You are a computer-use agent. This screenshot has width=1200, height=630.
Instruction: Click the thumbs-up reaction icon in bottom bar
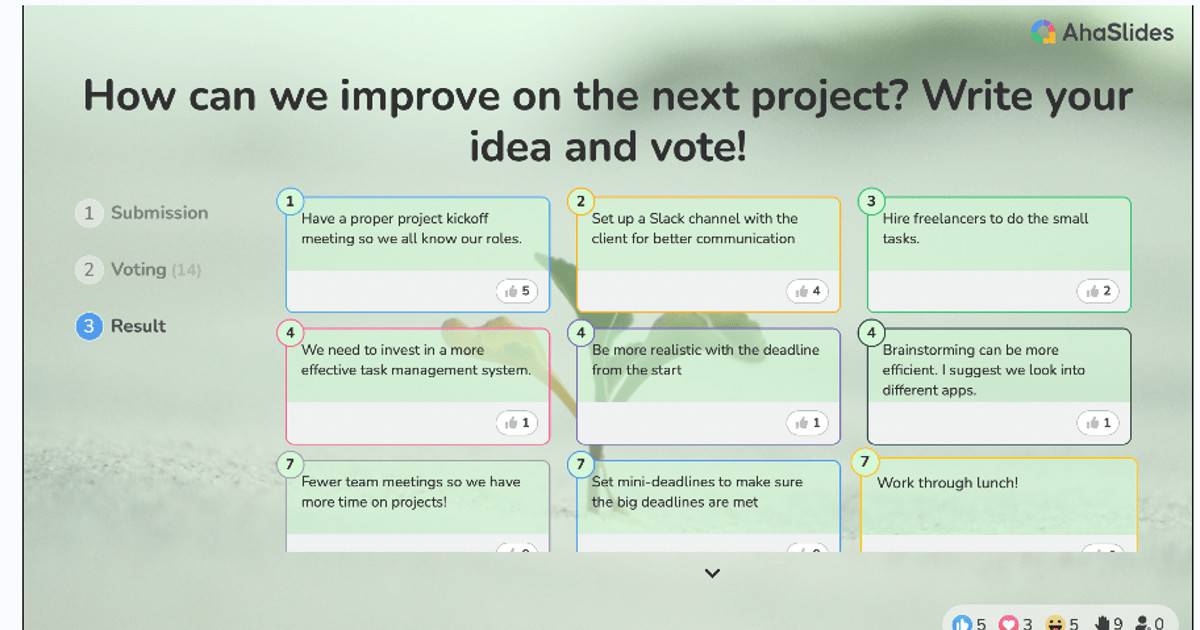click(962, 622)
